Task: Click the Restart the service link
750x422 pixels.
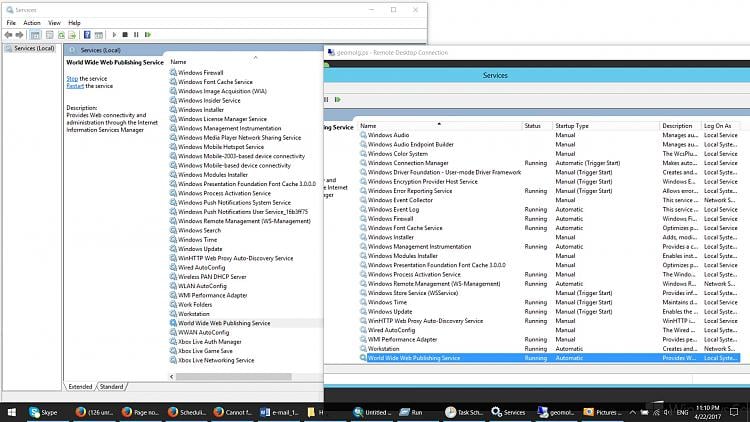Action: pyautogui.click(x=75, y=86)
